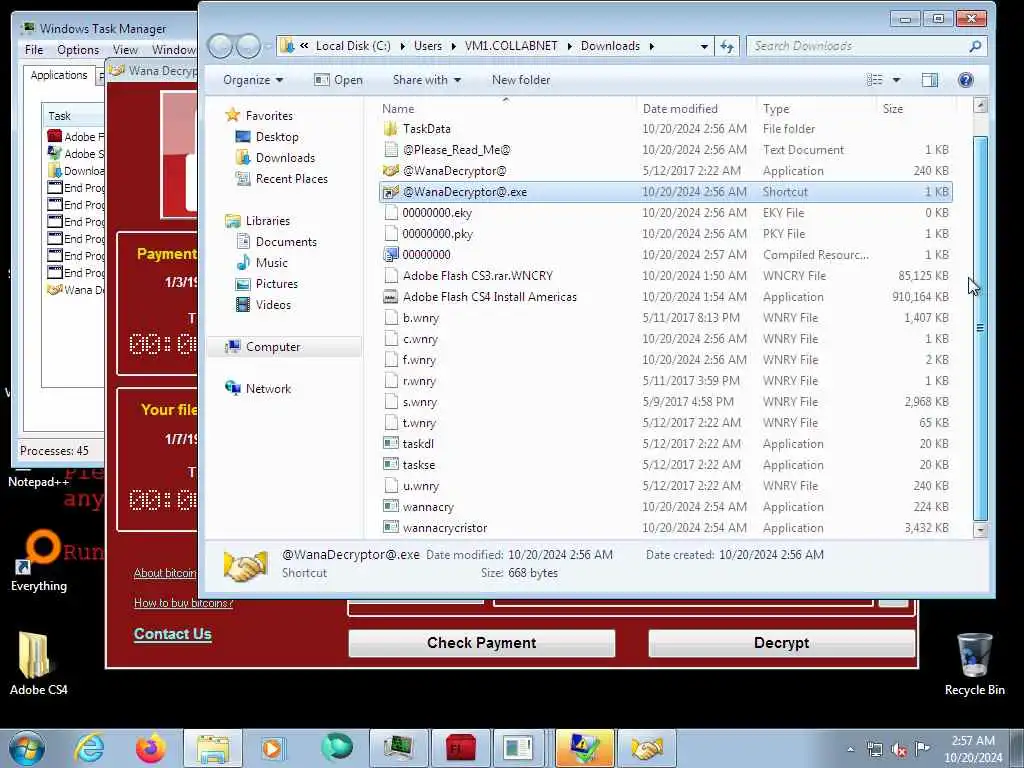This screenshot has width=1024, height=768.
Task: Click the refresh address bar icon
Action: click(x=727, y=46)
